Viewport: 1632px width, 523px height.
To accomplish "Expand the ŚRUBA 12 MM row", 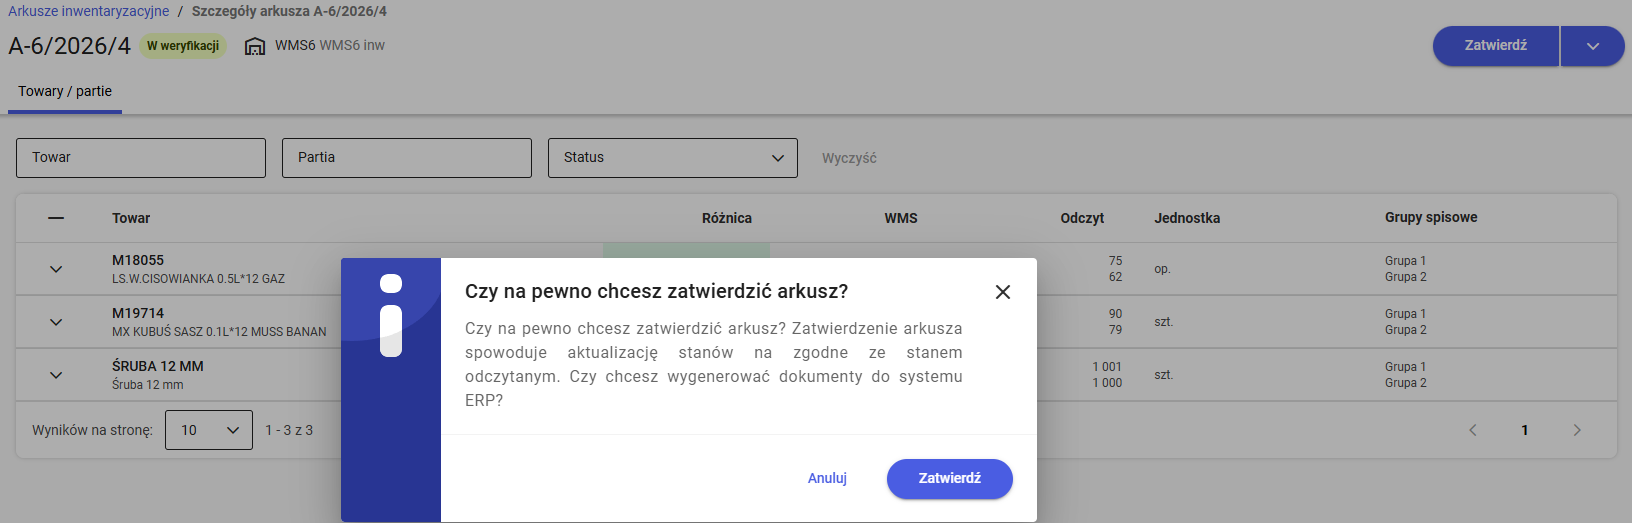I will tap(56, 375).
